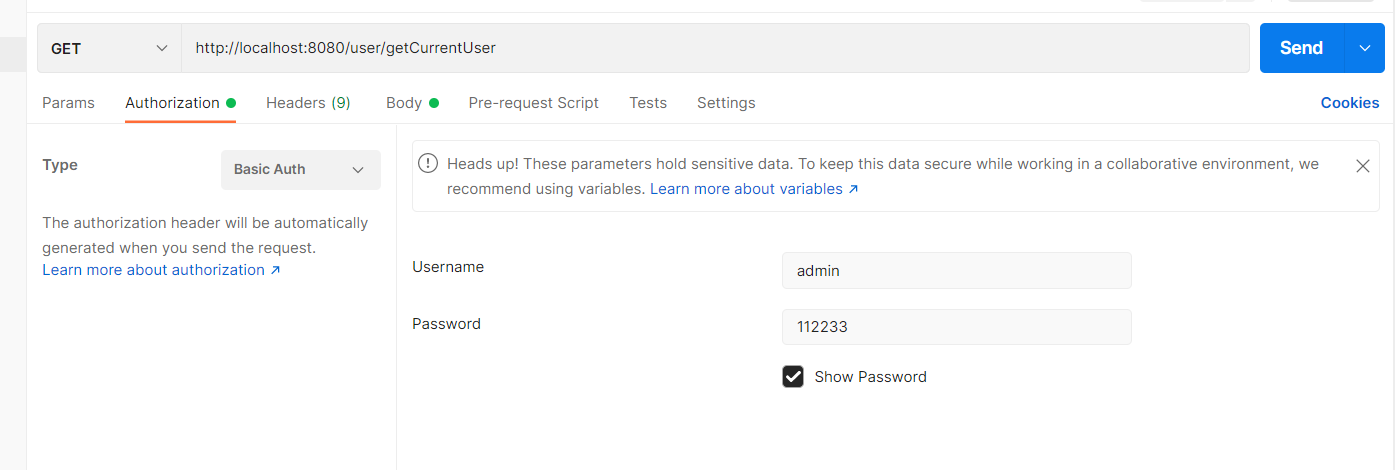Viewport: 1397px width, 470px height.
Task: Click the request URL field
Action: tap(715, 48)
